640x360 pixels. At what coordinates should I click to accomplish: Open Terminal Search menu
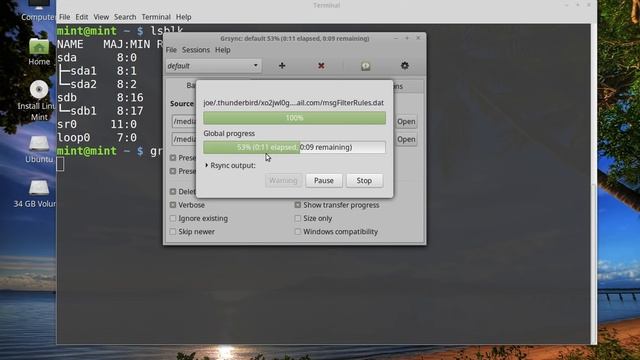point(125,17)
